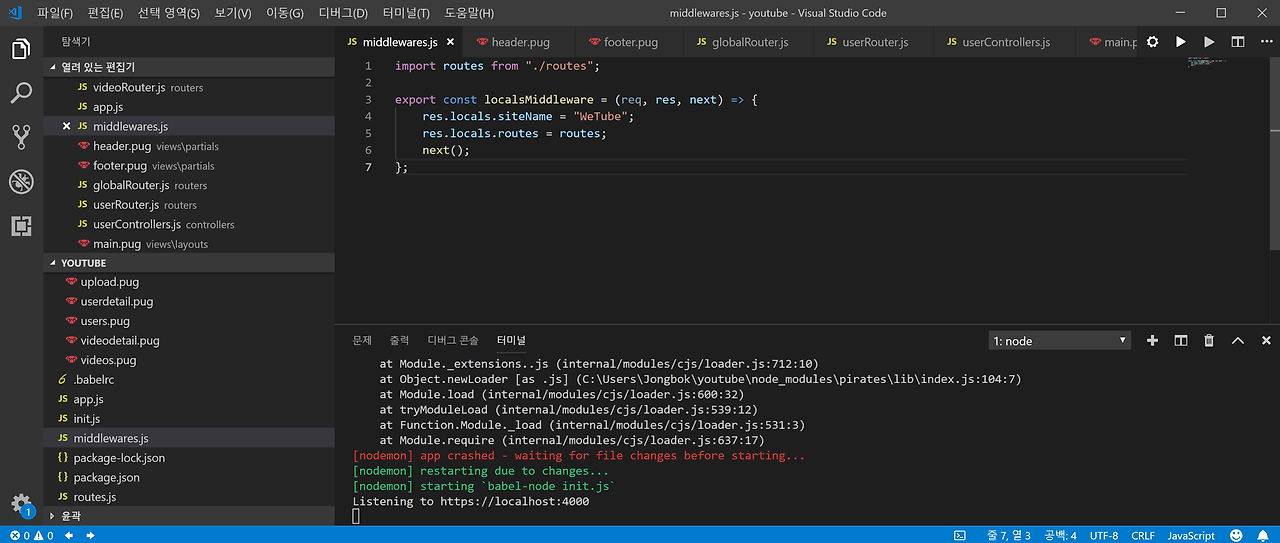Image resolution: width=1280 pixels, height=543 pixels.
Task: Open the 편집(E) menu
Action: 105,13
